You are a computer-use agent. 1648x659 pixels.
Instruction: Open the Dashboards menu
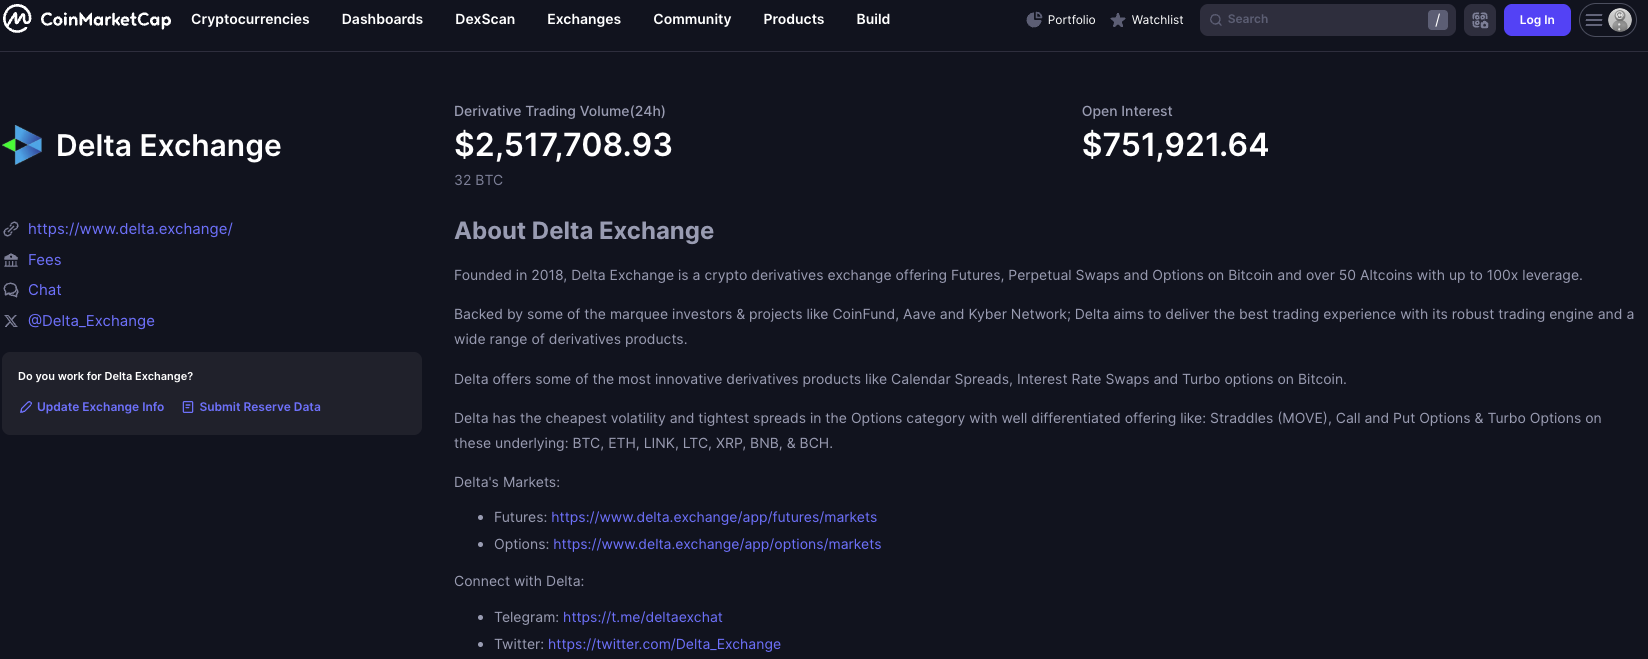(x=382, y=19)
